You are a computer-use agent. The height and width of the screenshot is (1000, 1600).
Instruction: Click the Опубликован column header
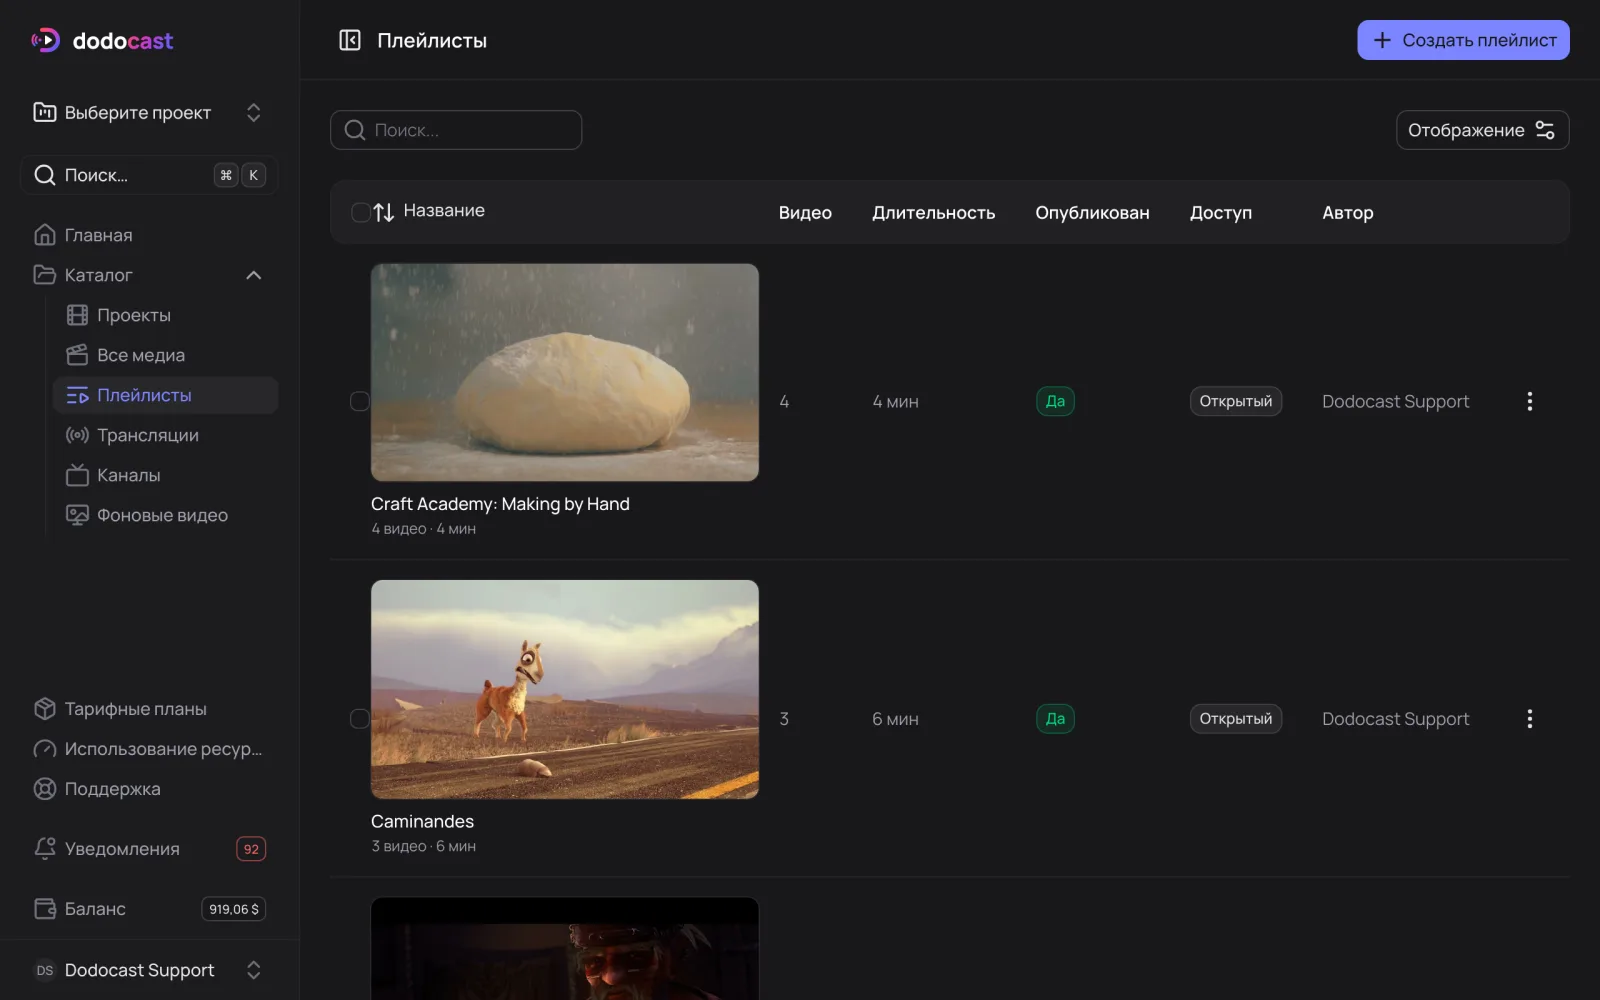(1092, 213)
